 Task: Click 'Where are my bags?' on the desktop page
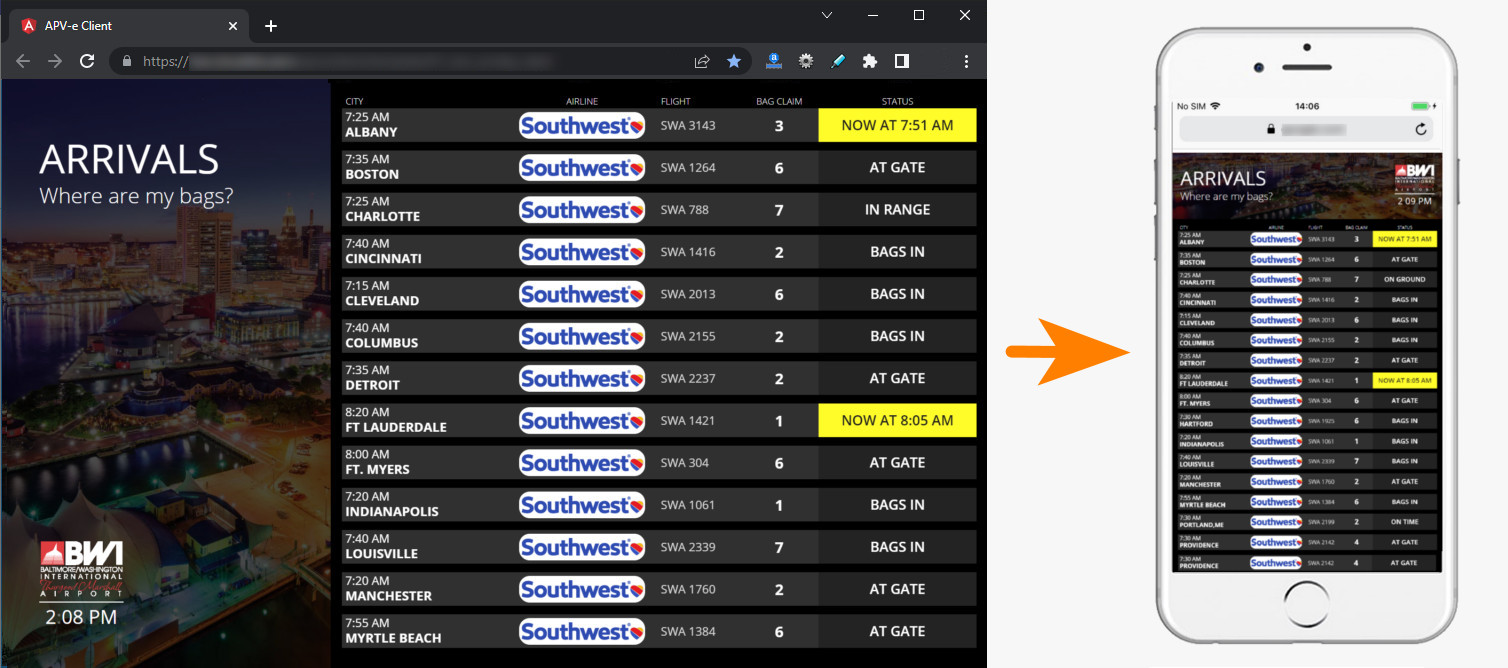136,196
